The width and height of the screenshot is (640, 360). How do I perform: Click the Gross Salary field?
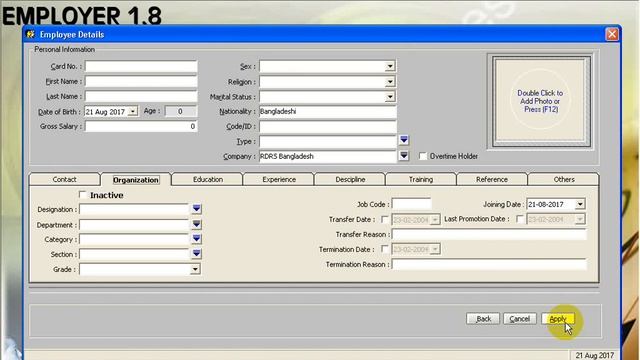(141, 127)
